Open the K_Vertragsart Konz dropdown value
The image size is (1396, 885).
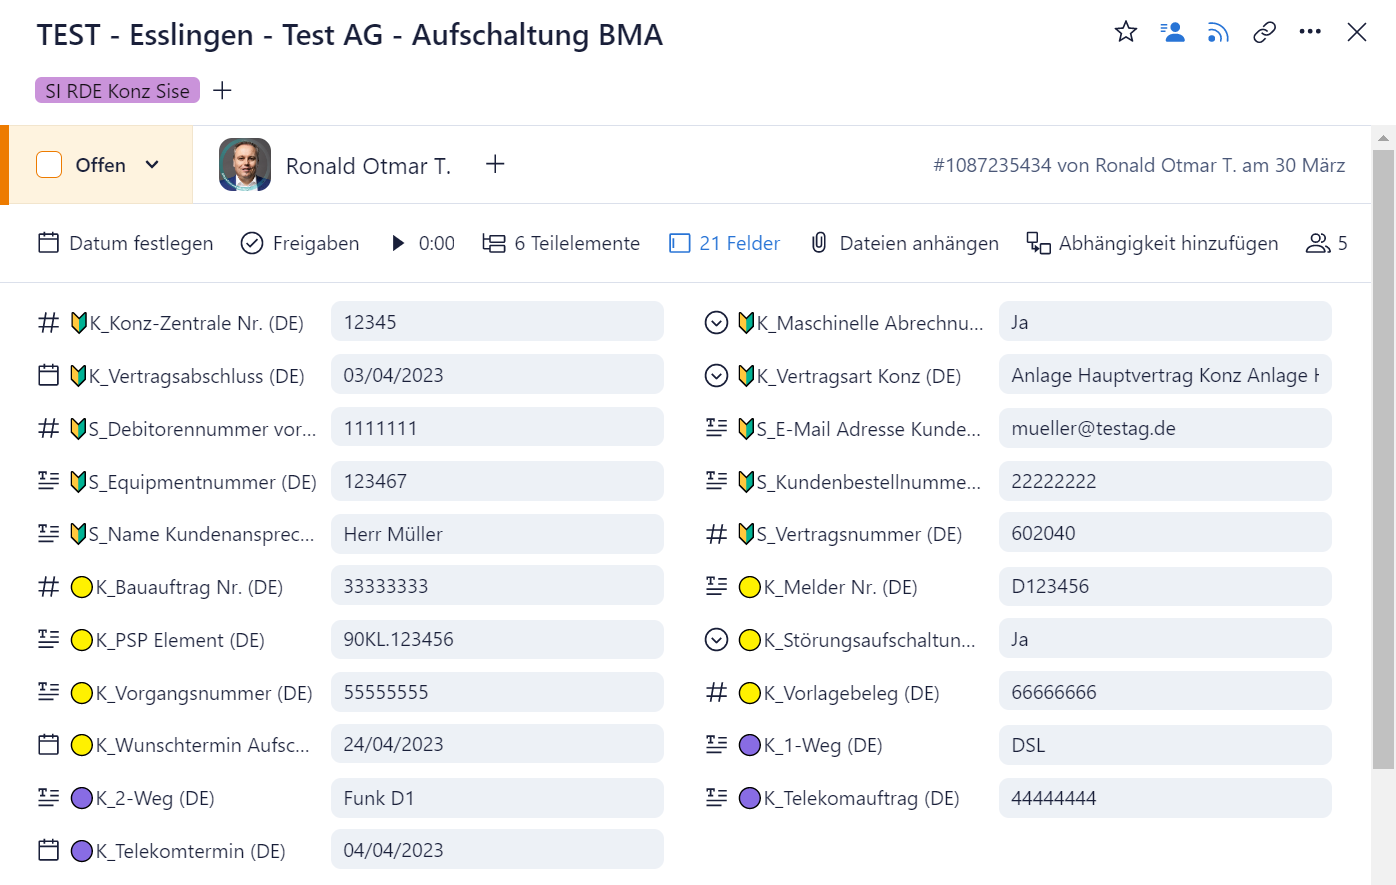pos(1164,375)
